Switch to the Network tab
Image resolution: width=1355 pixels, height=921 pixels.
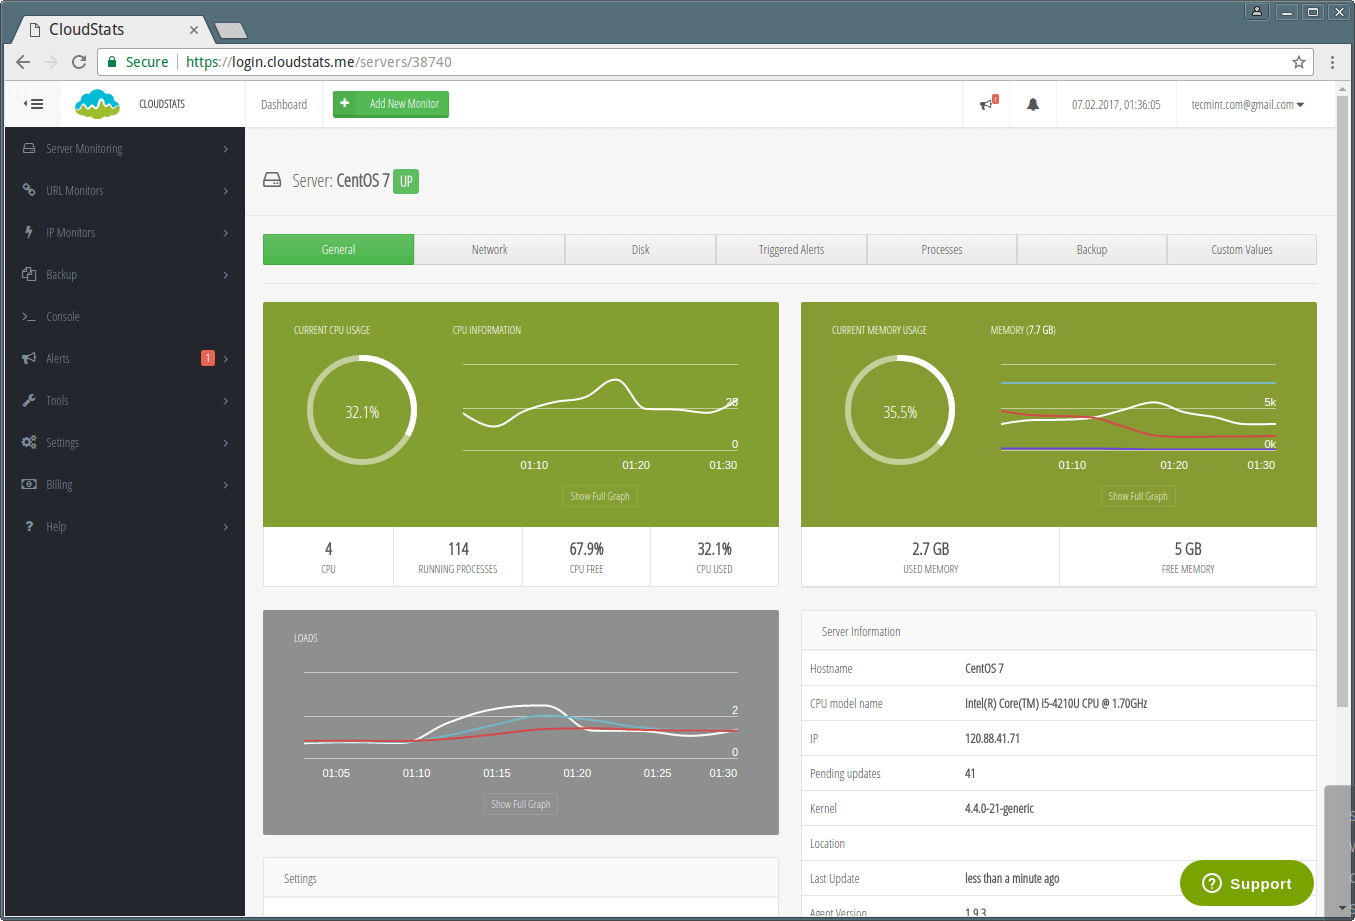coord(490,249)
